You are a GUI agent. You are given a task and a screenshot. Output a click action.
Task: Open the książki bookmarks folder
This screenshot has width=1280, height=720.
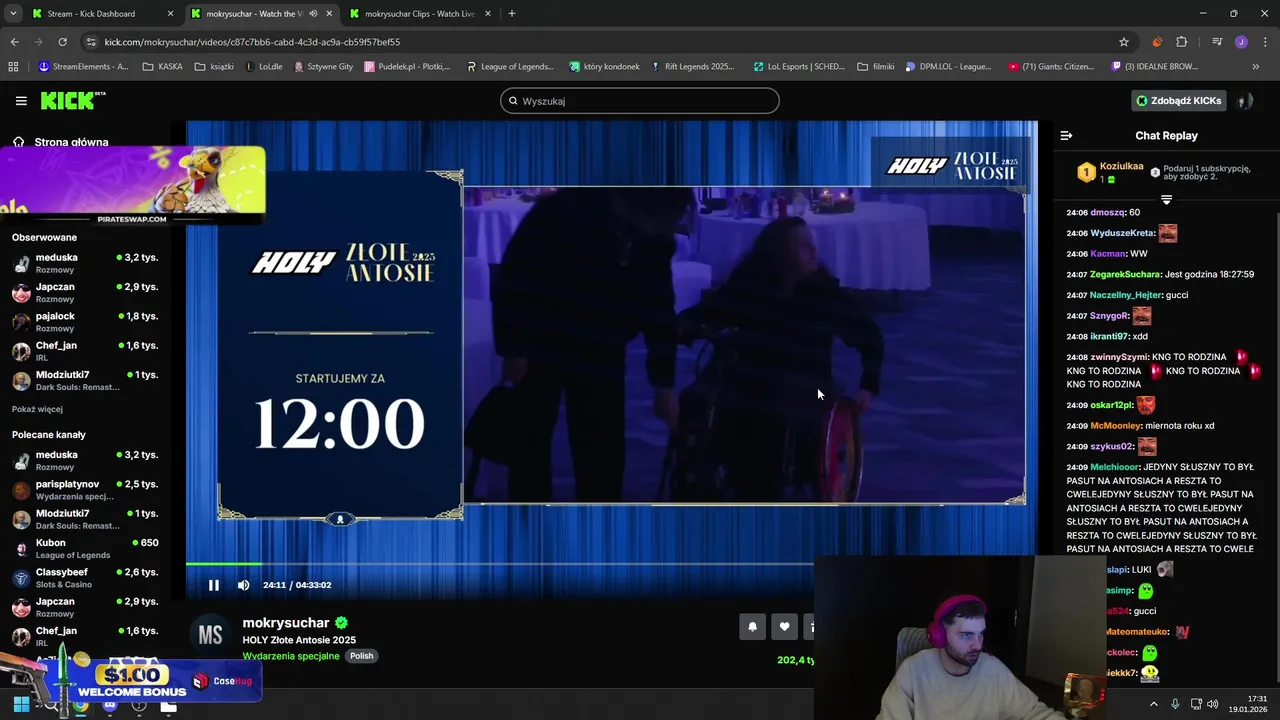(x=214, y=67)
